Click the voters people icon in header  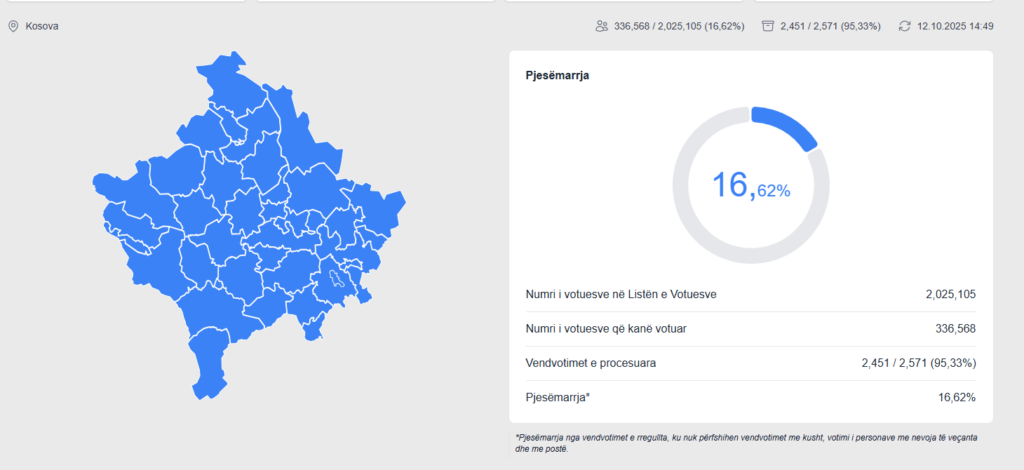[x=601, y=26]
